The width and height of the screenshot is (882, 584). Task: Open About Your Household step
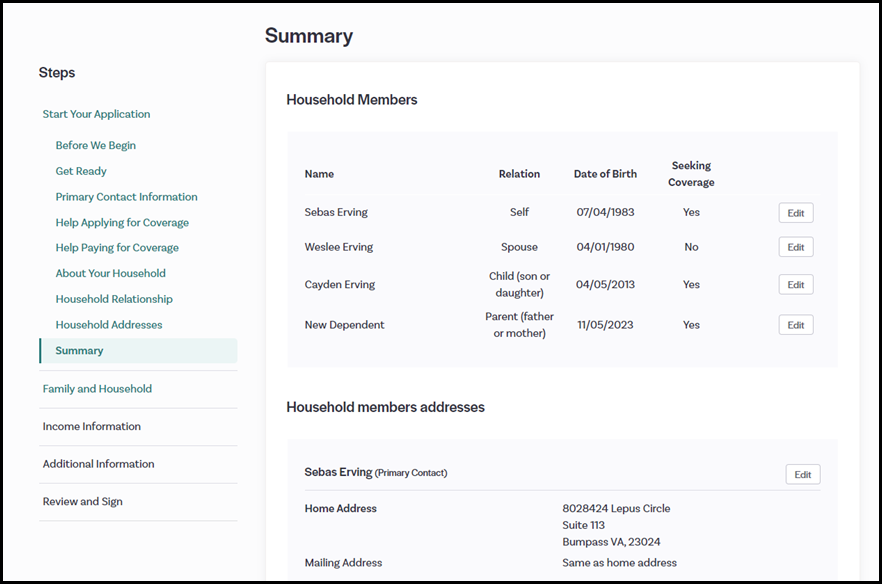[110, 273]
